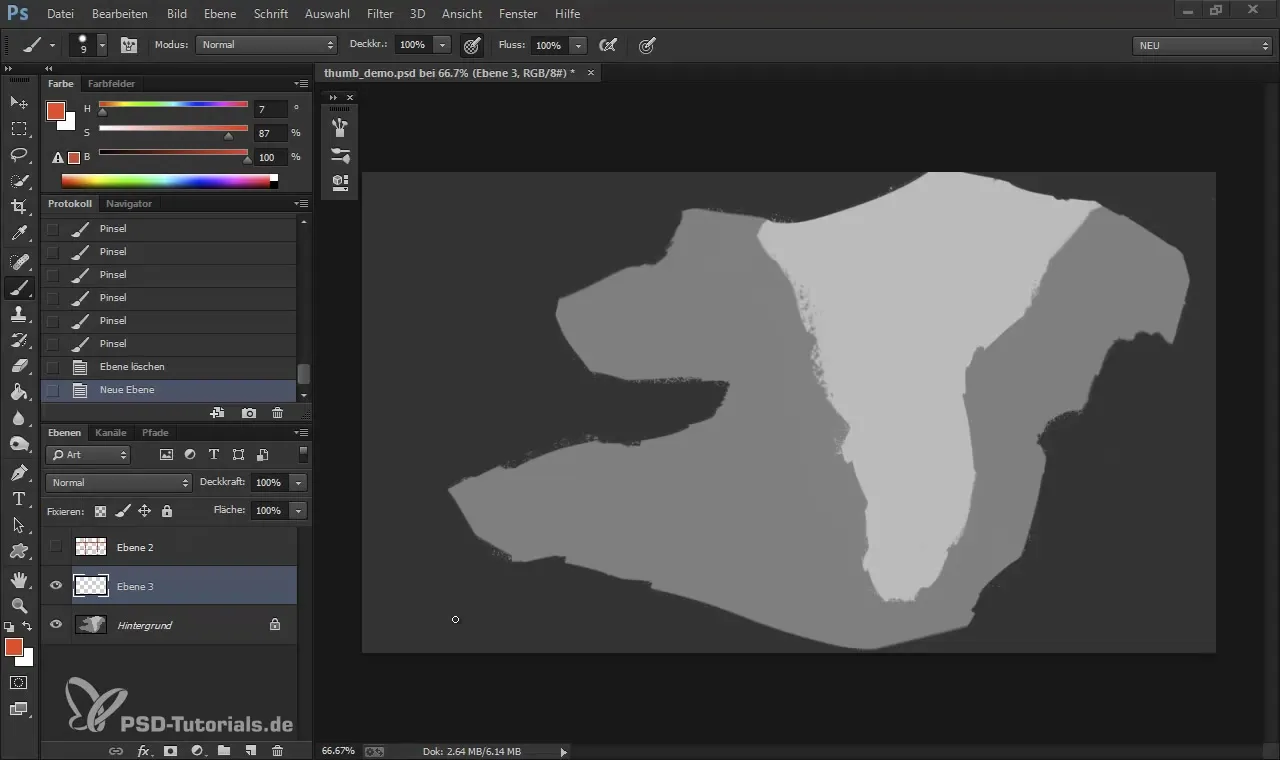Open the Auswahl menu
The image size is (1280, 760).
click(x=327, y=14)
